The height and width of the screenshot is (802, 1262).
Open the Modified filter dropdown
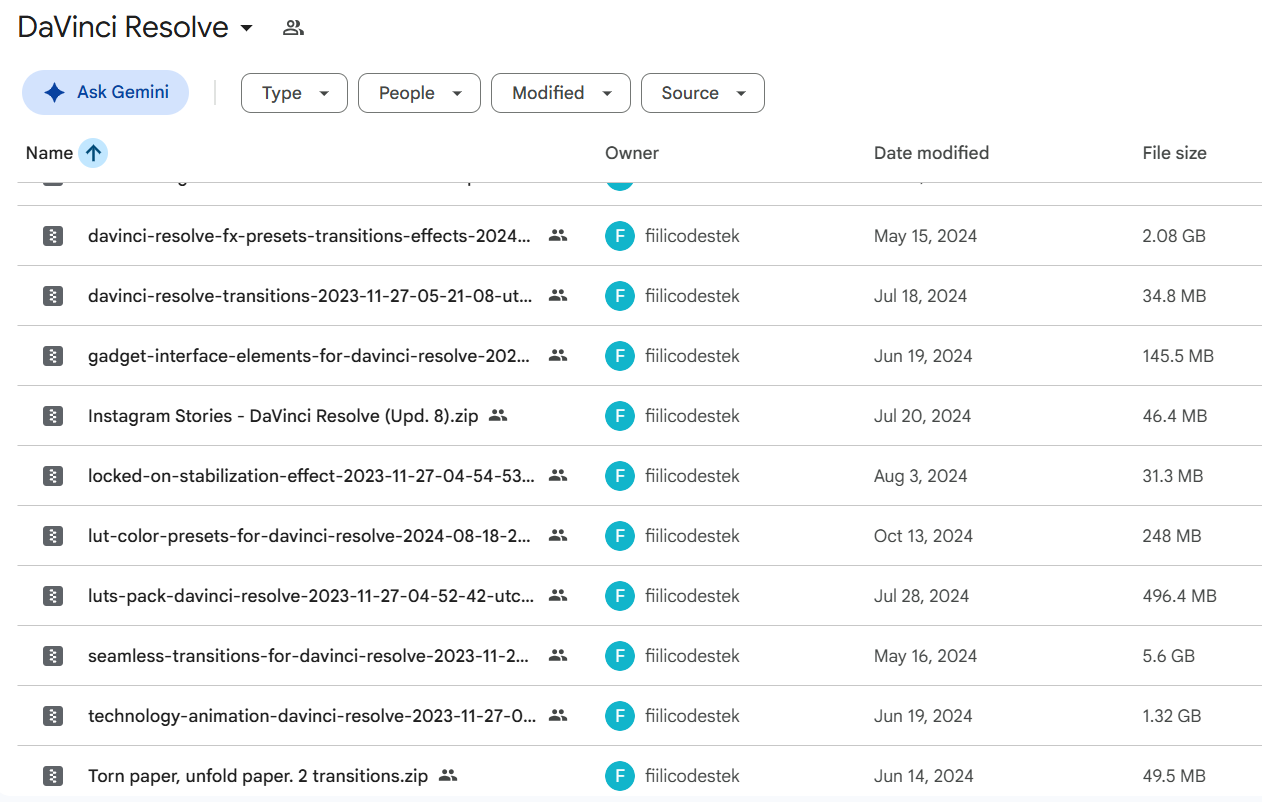tap(561, 93)
